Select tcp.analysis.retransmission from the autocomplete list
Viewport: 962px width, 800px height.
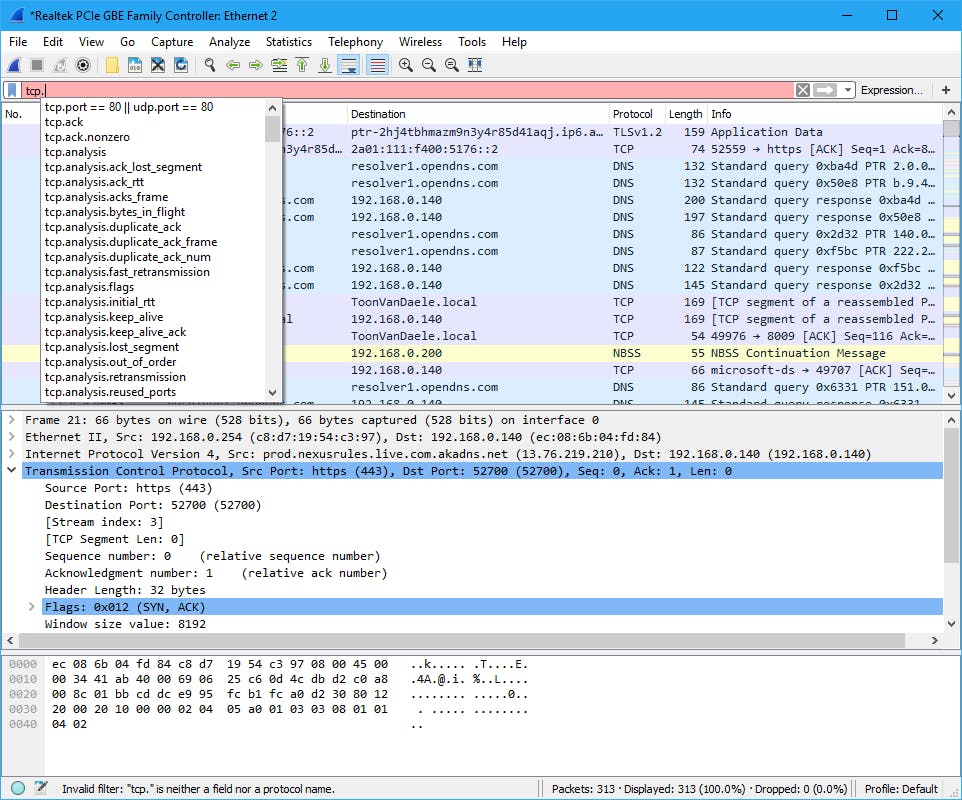pyautogui.click(x=115, y=377)
